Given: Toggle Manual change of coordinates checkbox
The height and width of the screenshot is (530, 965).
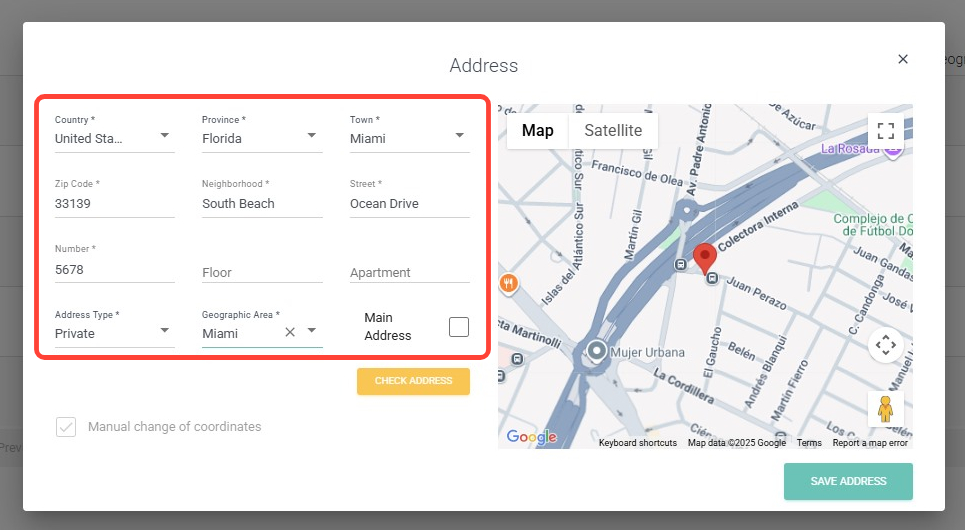Looking at the screenshot, I should (x=66, y=427).
